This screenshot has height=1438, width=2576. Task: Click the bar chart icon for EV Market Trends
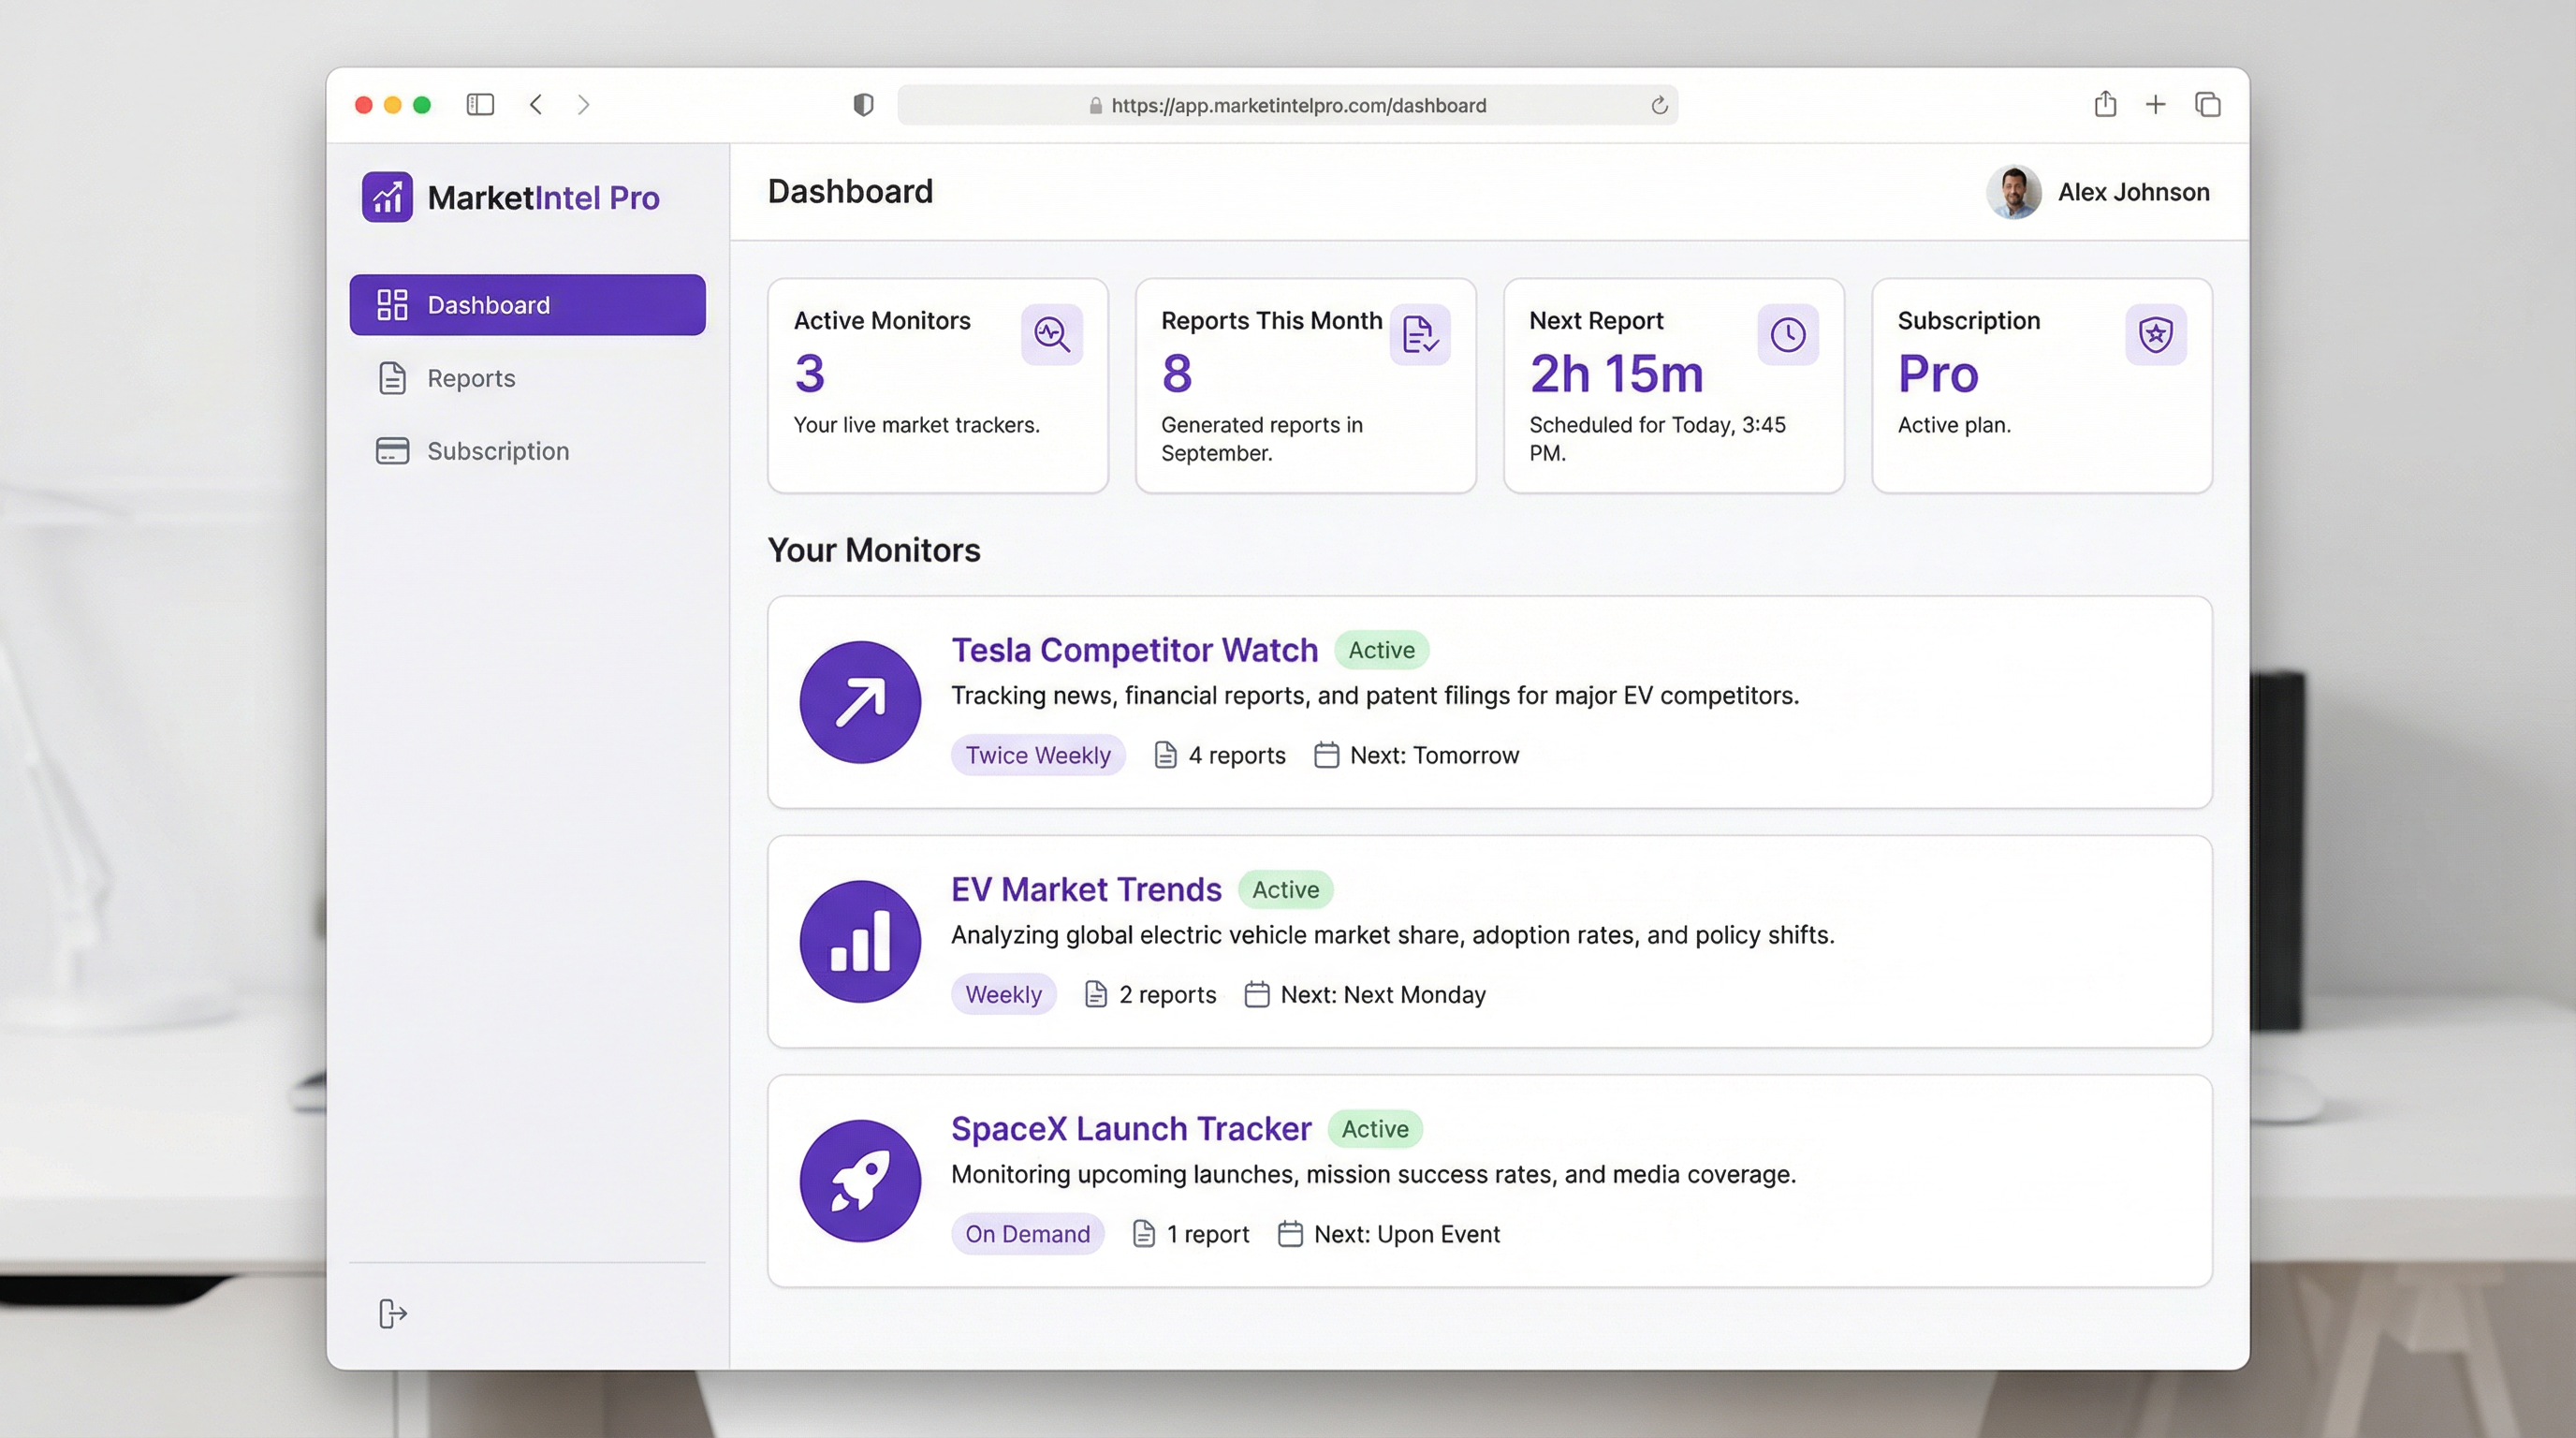[860, 940]
